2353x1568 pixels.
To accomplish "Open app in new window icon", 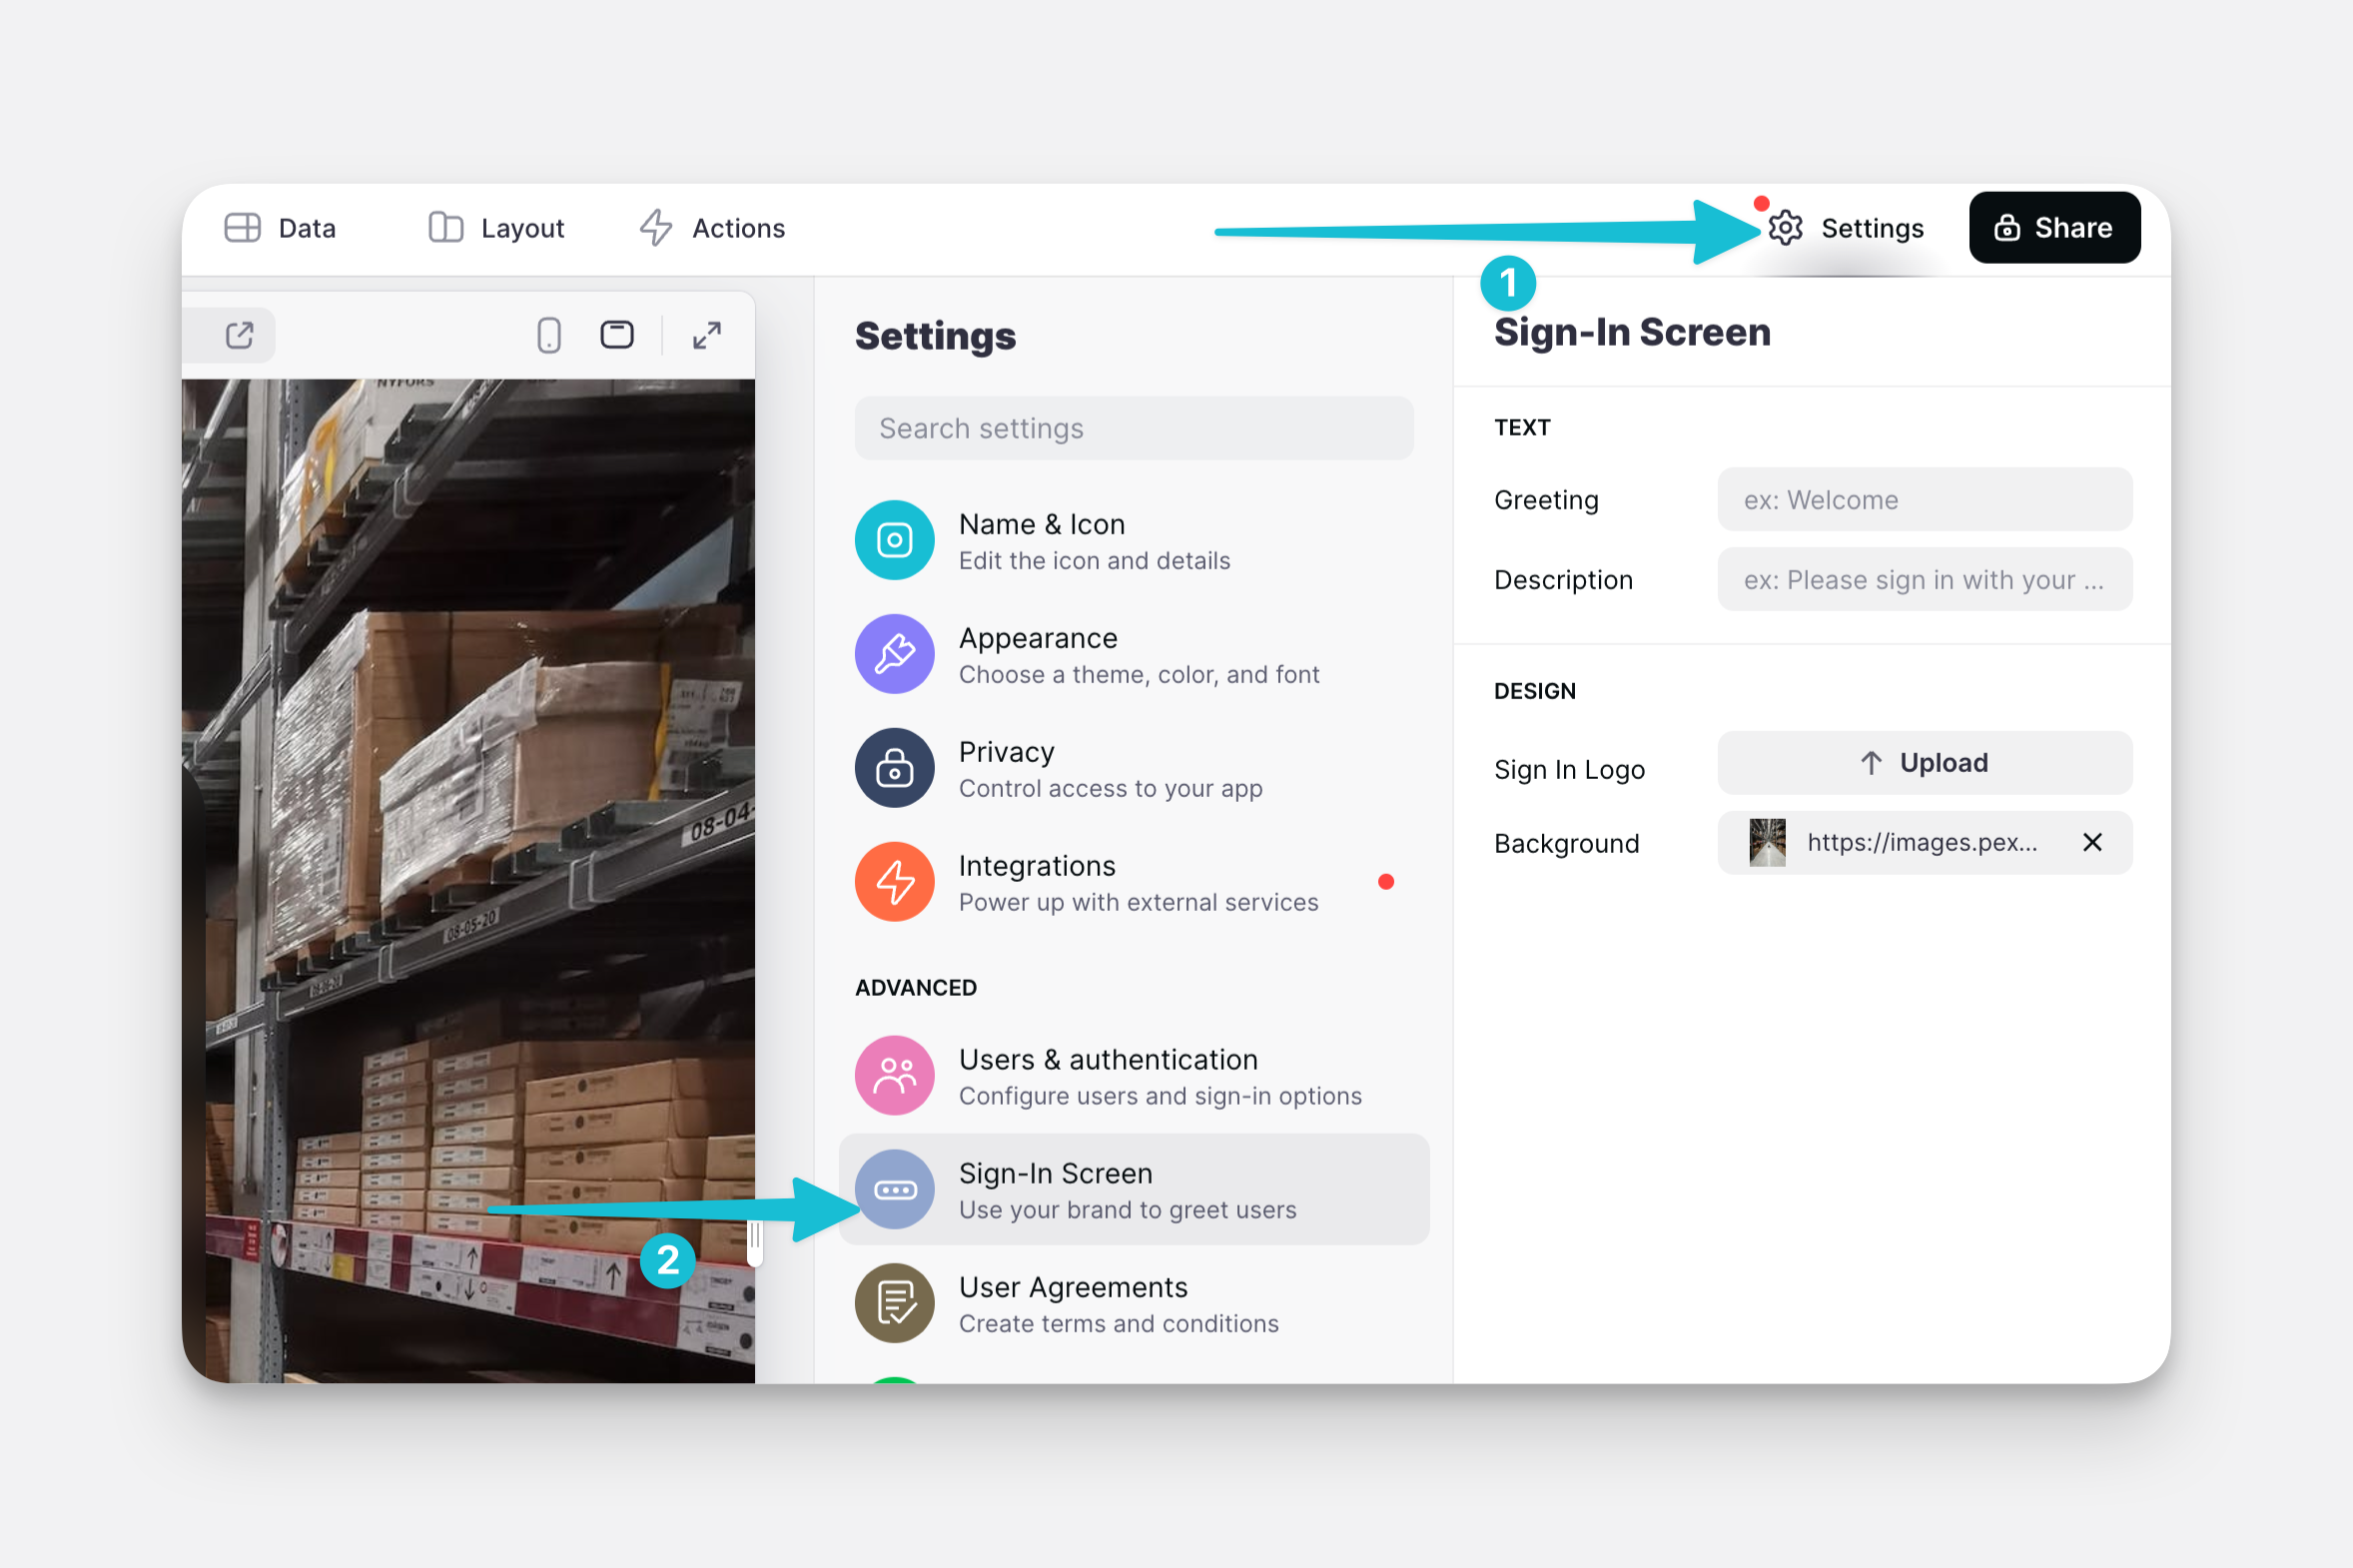I will pos(239,335).
